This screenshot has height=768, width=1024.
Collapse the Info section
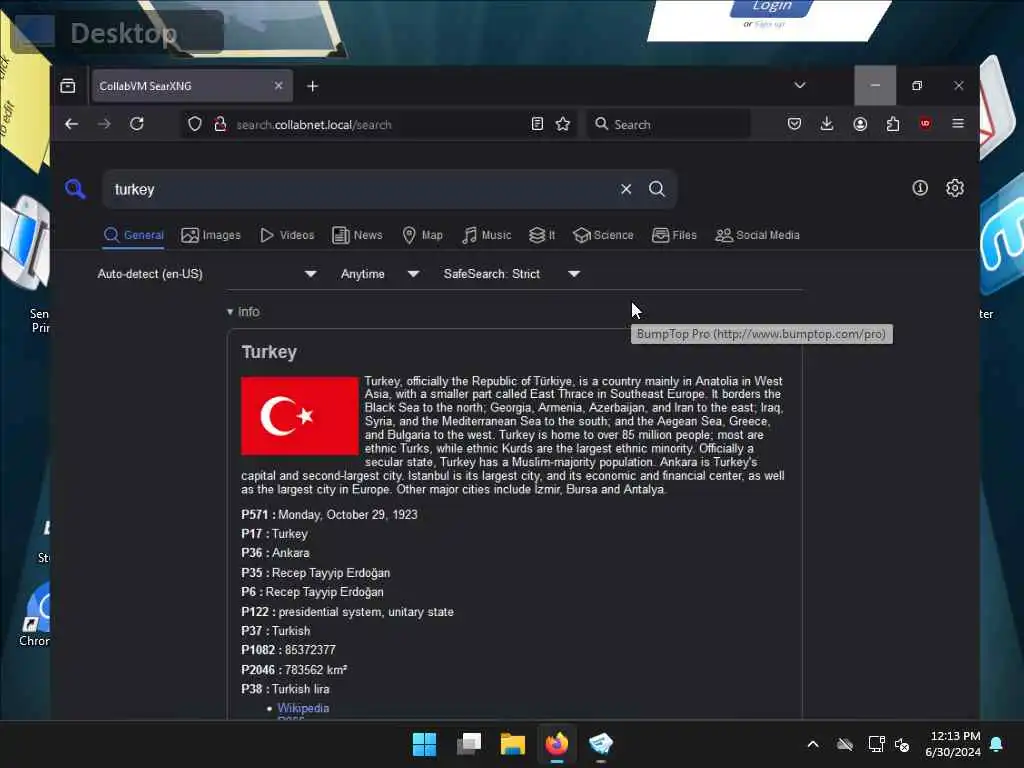[243, 312]
